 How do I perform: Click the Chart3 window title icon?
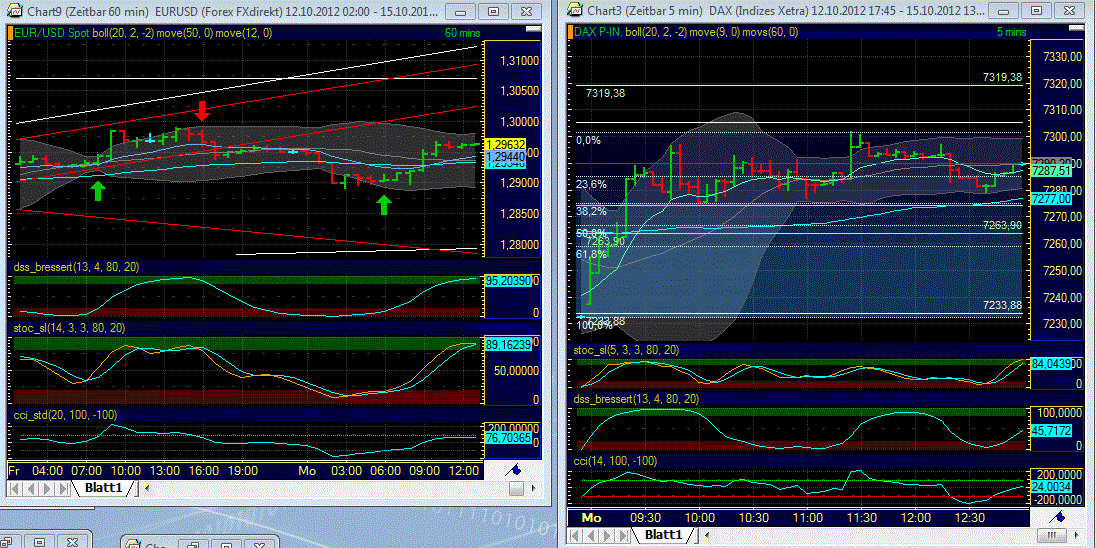(x=575, y=10)
